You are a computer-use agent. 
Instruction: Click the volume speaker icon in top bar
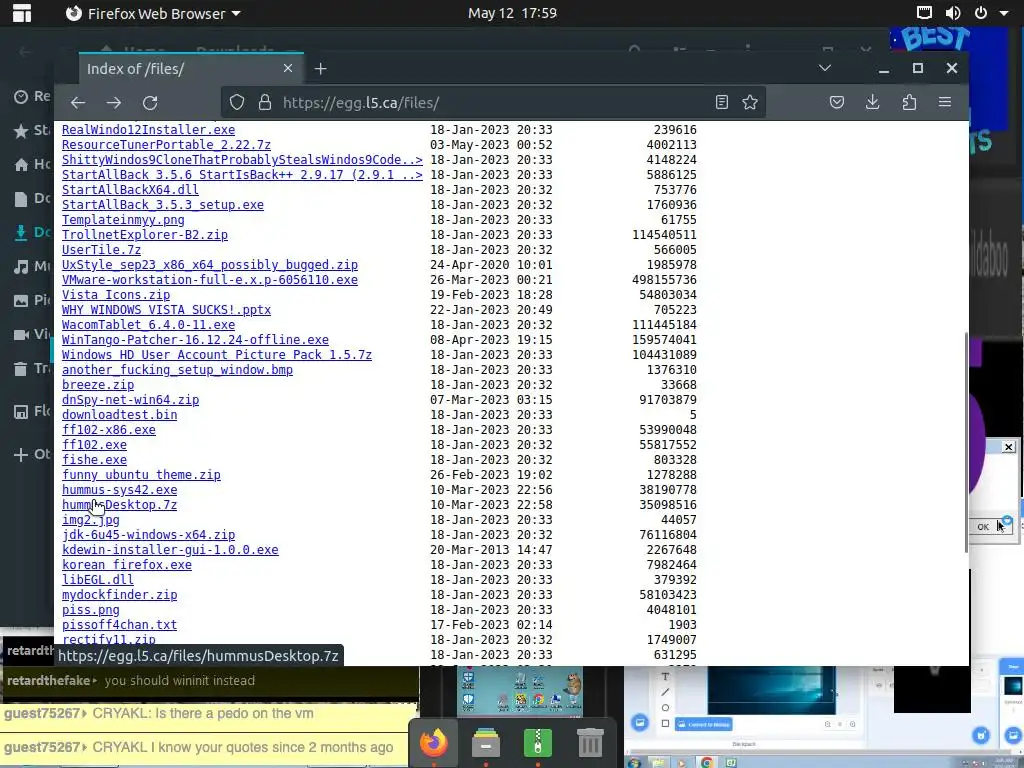point(953,12)
